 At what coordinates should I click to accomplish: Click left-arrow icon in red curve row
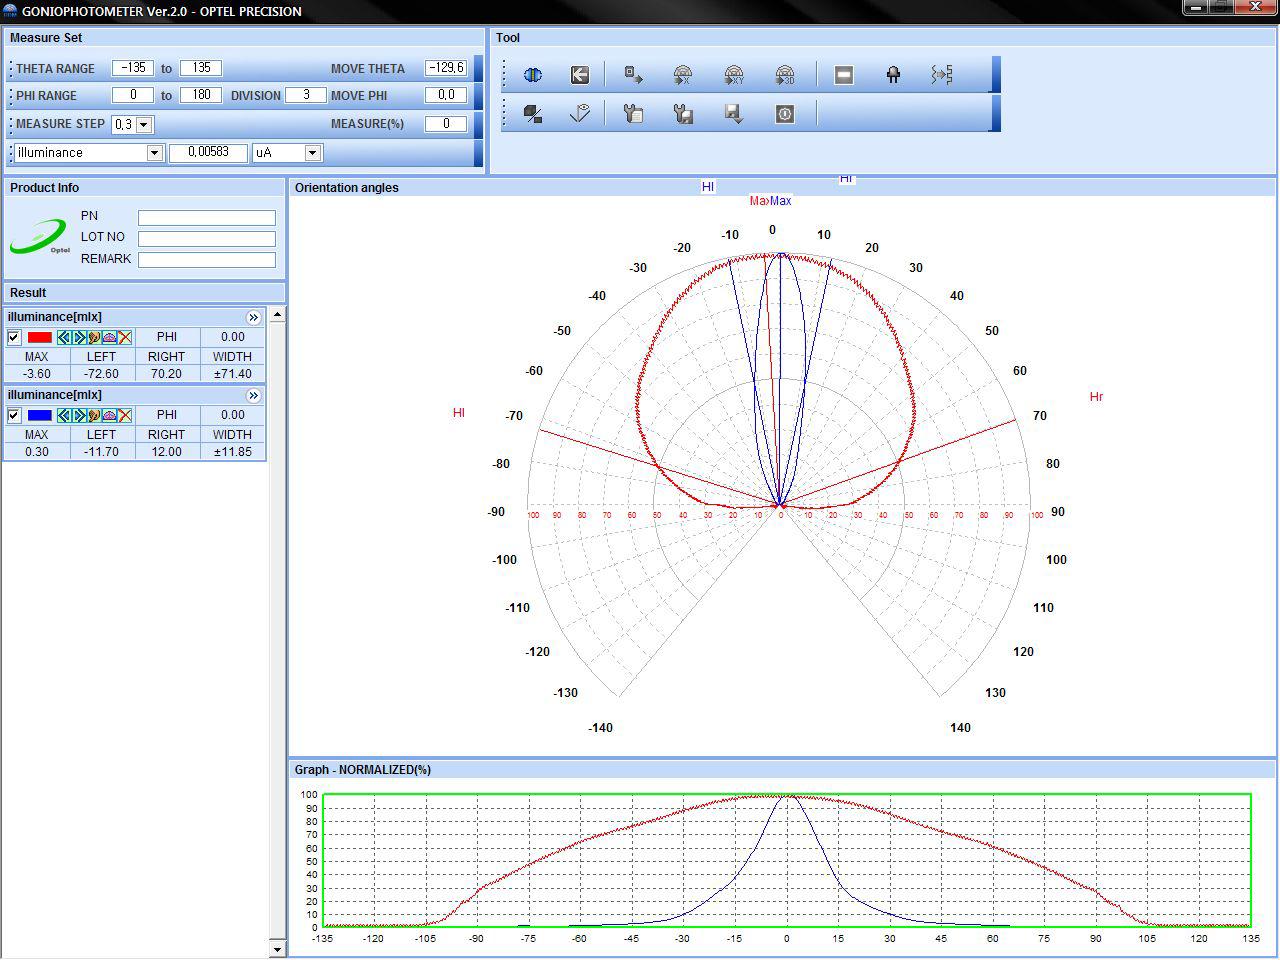click(64, 338)
